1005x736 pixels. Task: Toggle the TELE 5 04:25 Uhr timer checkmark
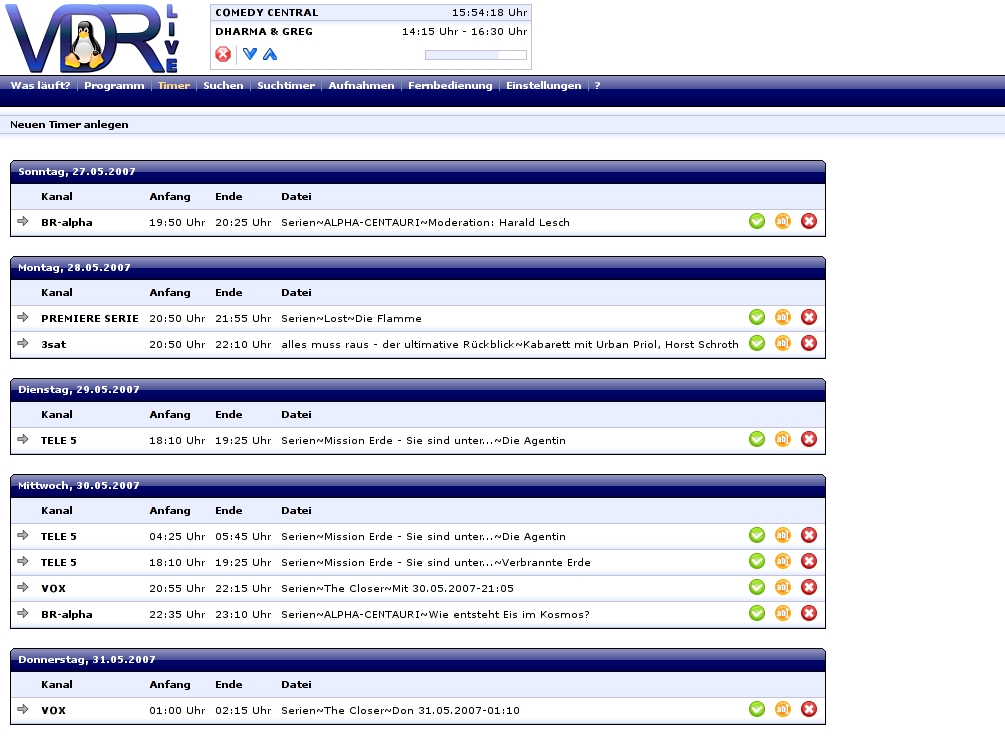click(x=757, y=535)
